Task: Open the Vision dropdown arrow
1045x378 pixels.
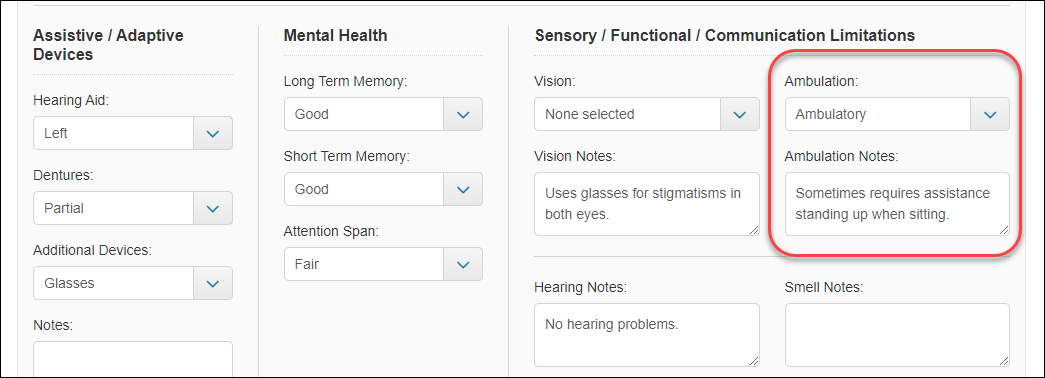Action: 740,114
